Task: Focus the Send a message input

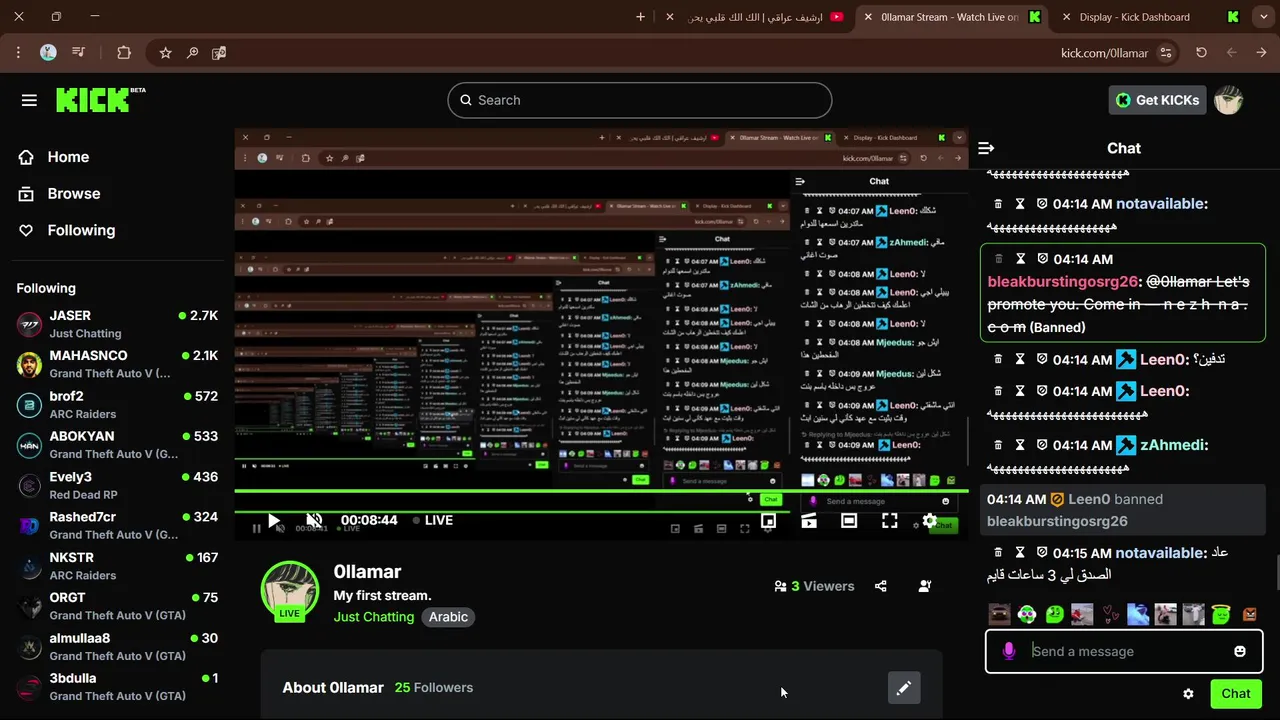Action: click(1125, 651)
